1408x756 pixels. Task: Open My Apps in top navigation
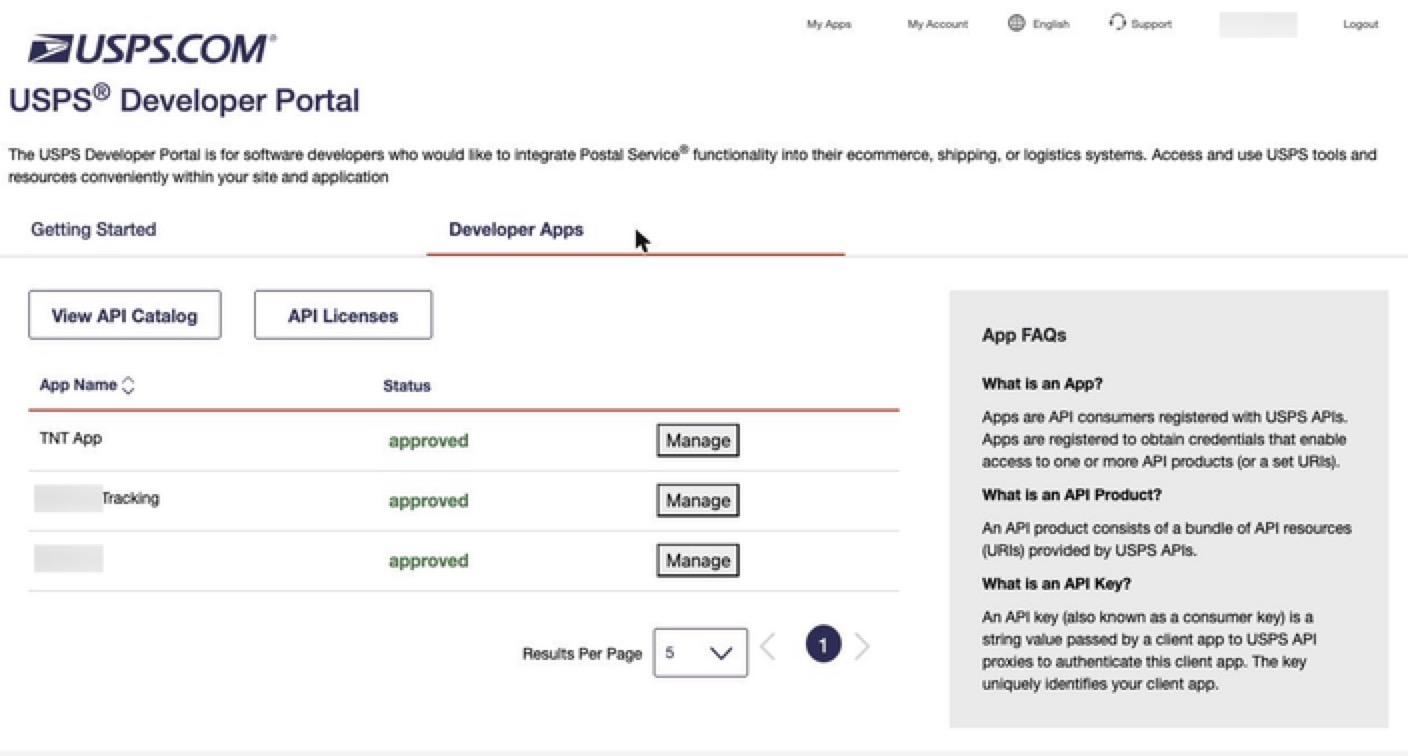click(829, 24)
